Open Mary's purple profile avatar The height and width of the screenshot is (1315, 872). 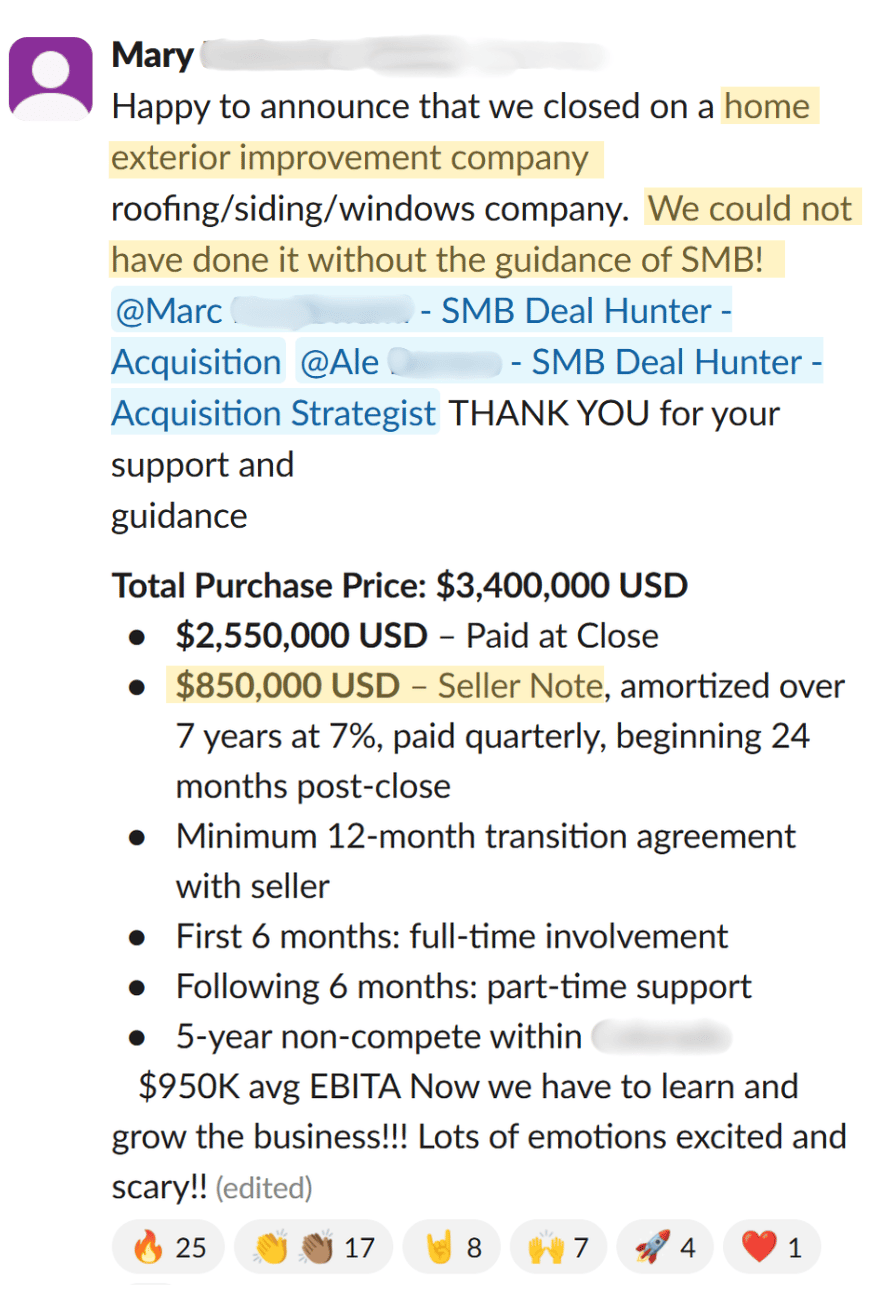pyautogui.click(x=50, y=78)
